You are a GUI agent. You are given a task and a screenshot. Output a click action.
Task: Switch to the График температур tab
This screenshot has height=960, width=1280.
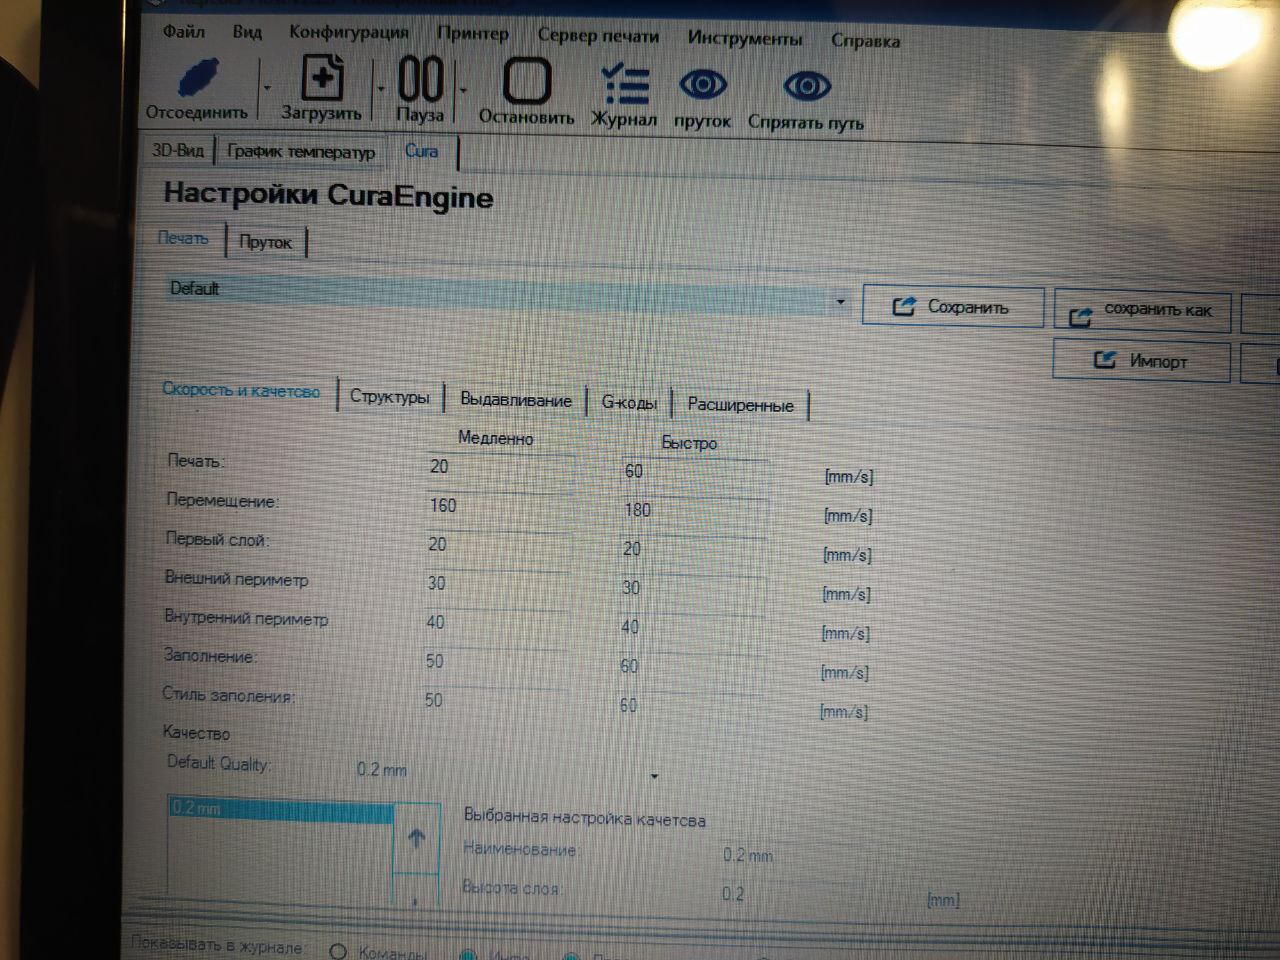pos(301,152)
